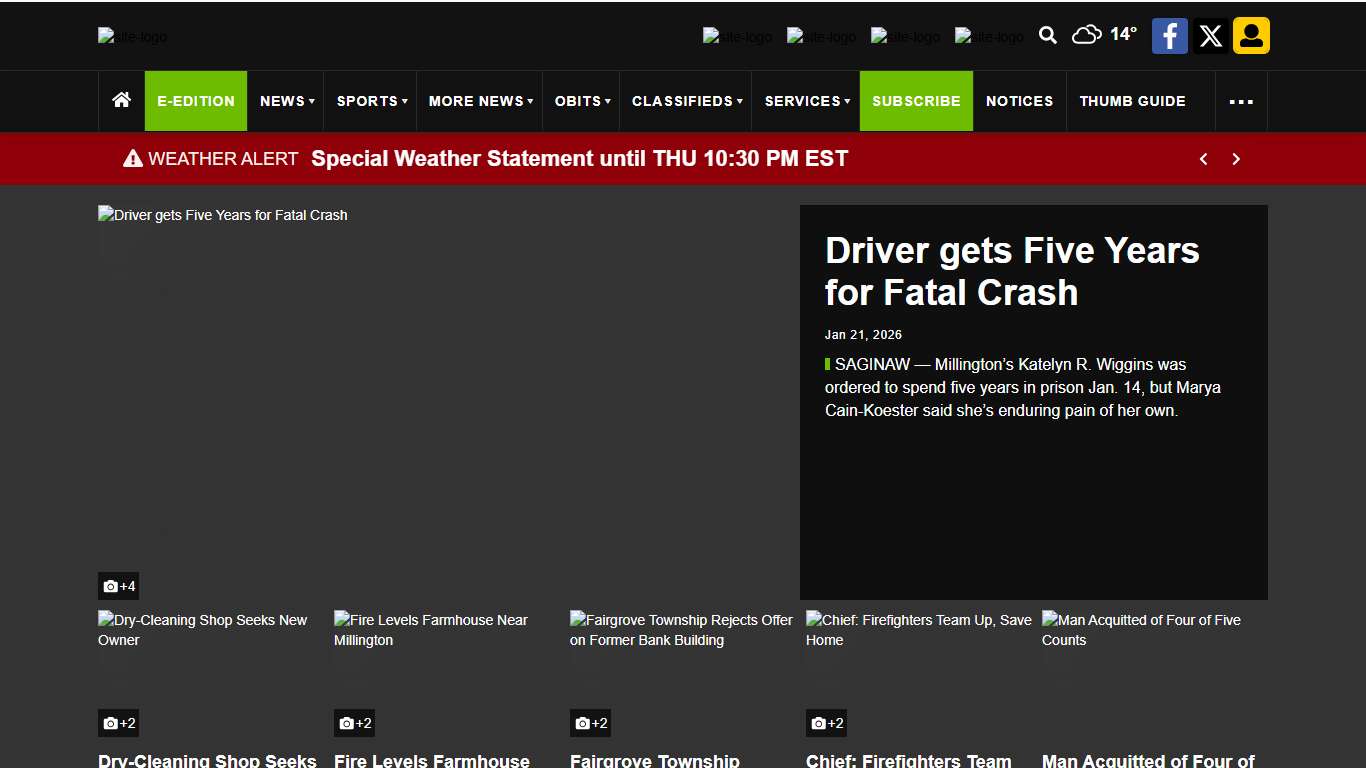The image size is (1366, 768).
Task: Open the Services dropdown menu
Action: pyautogui.click(x=807, y=101)
